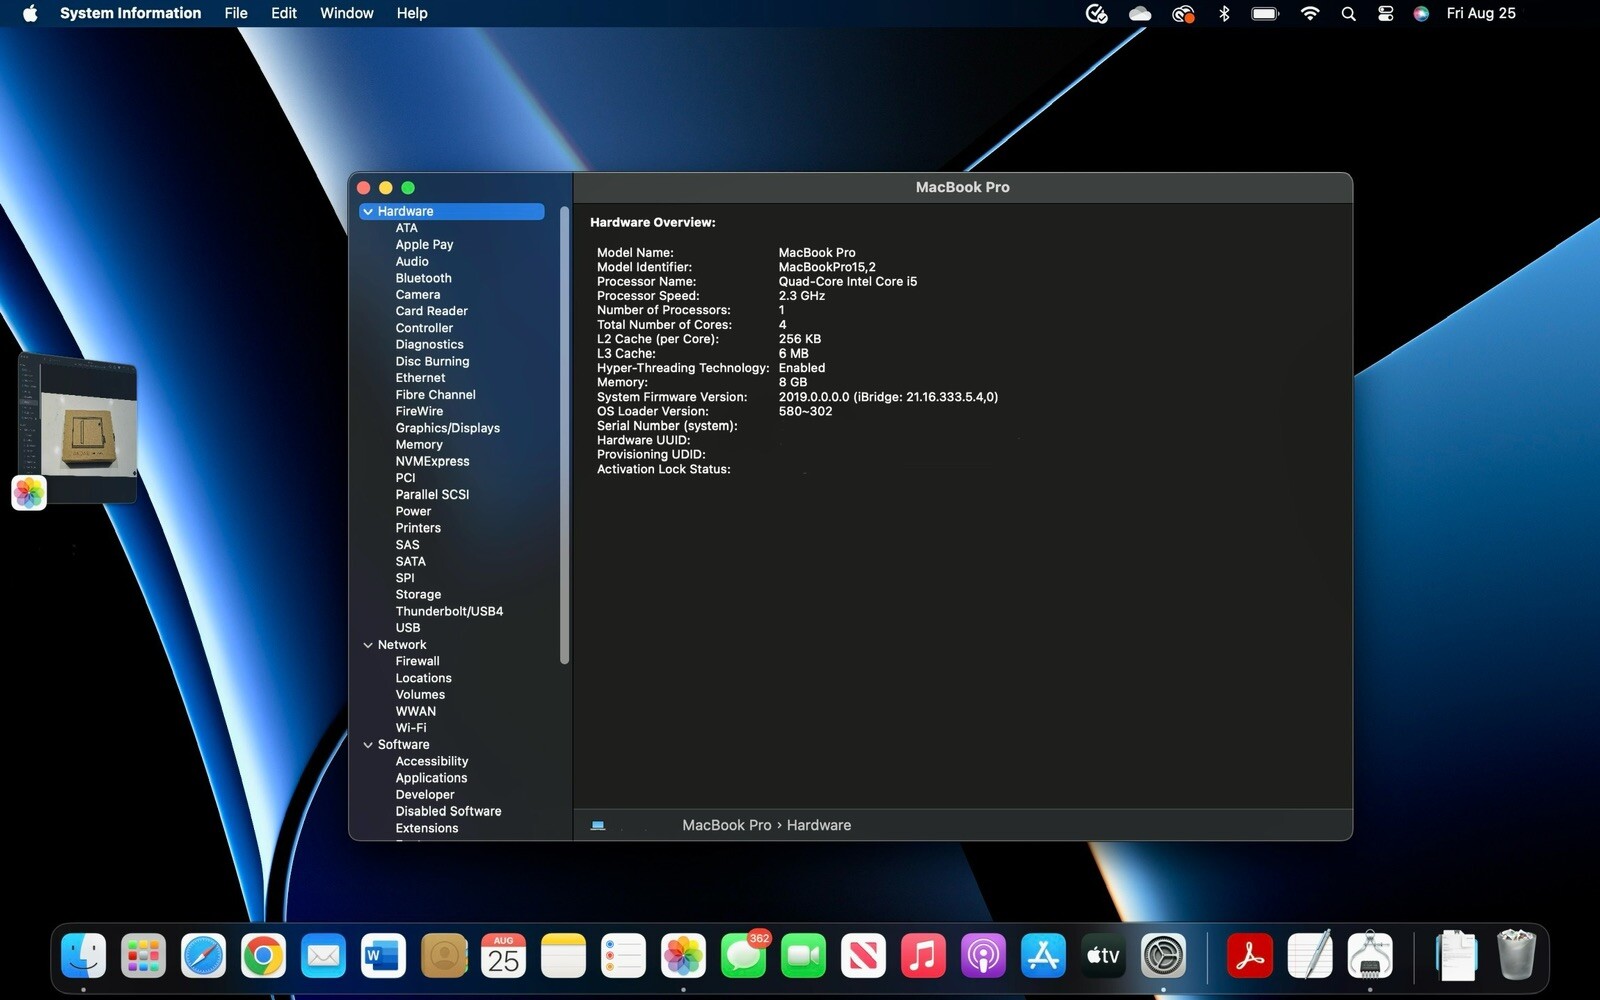Open System Information icon in Dock
The width and height of the screenshot is (1600, 1000).
pos(1370,956)
